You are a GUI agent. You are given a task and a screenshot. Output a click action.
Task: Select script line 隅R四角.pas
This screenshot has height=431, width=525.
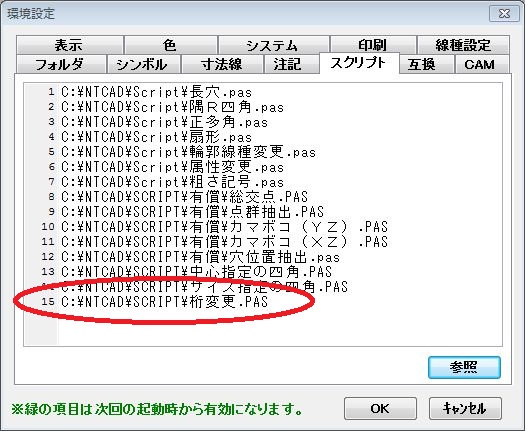point(172,107)
